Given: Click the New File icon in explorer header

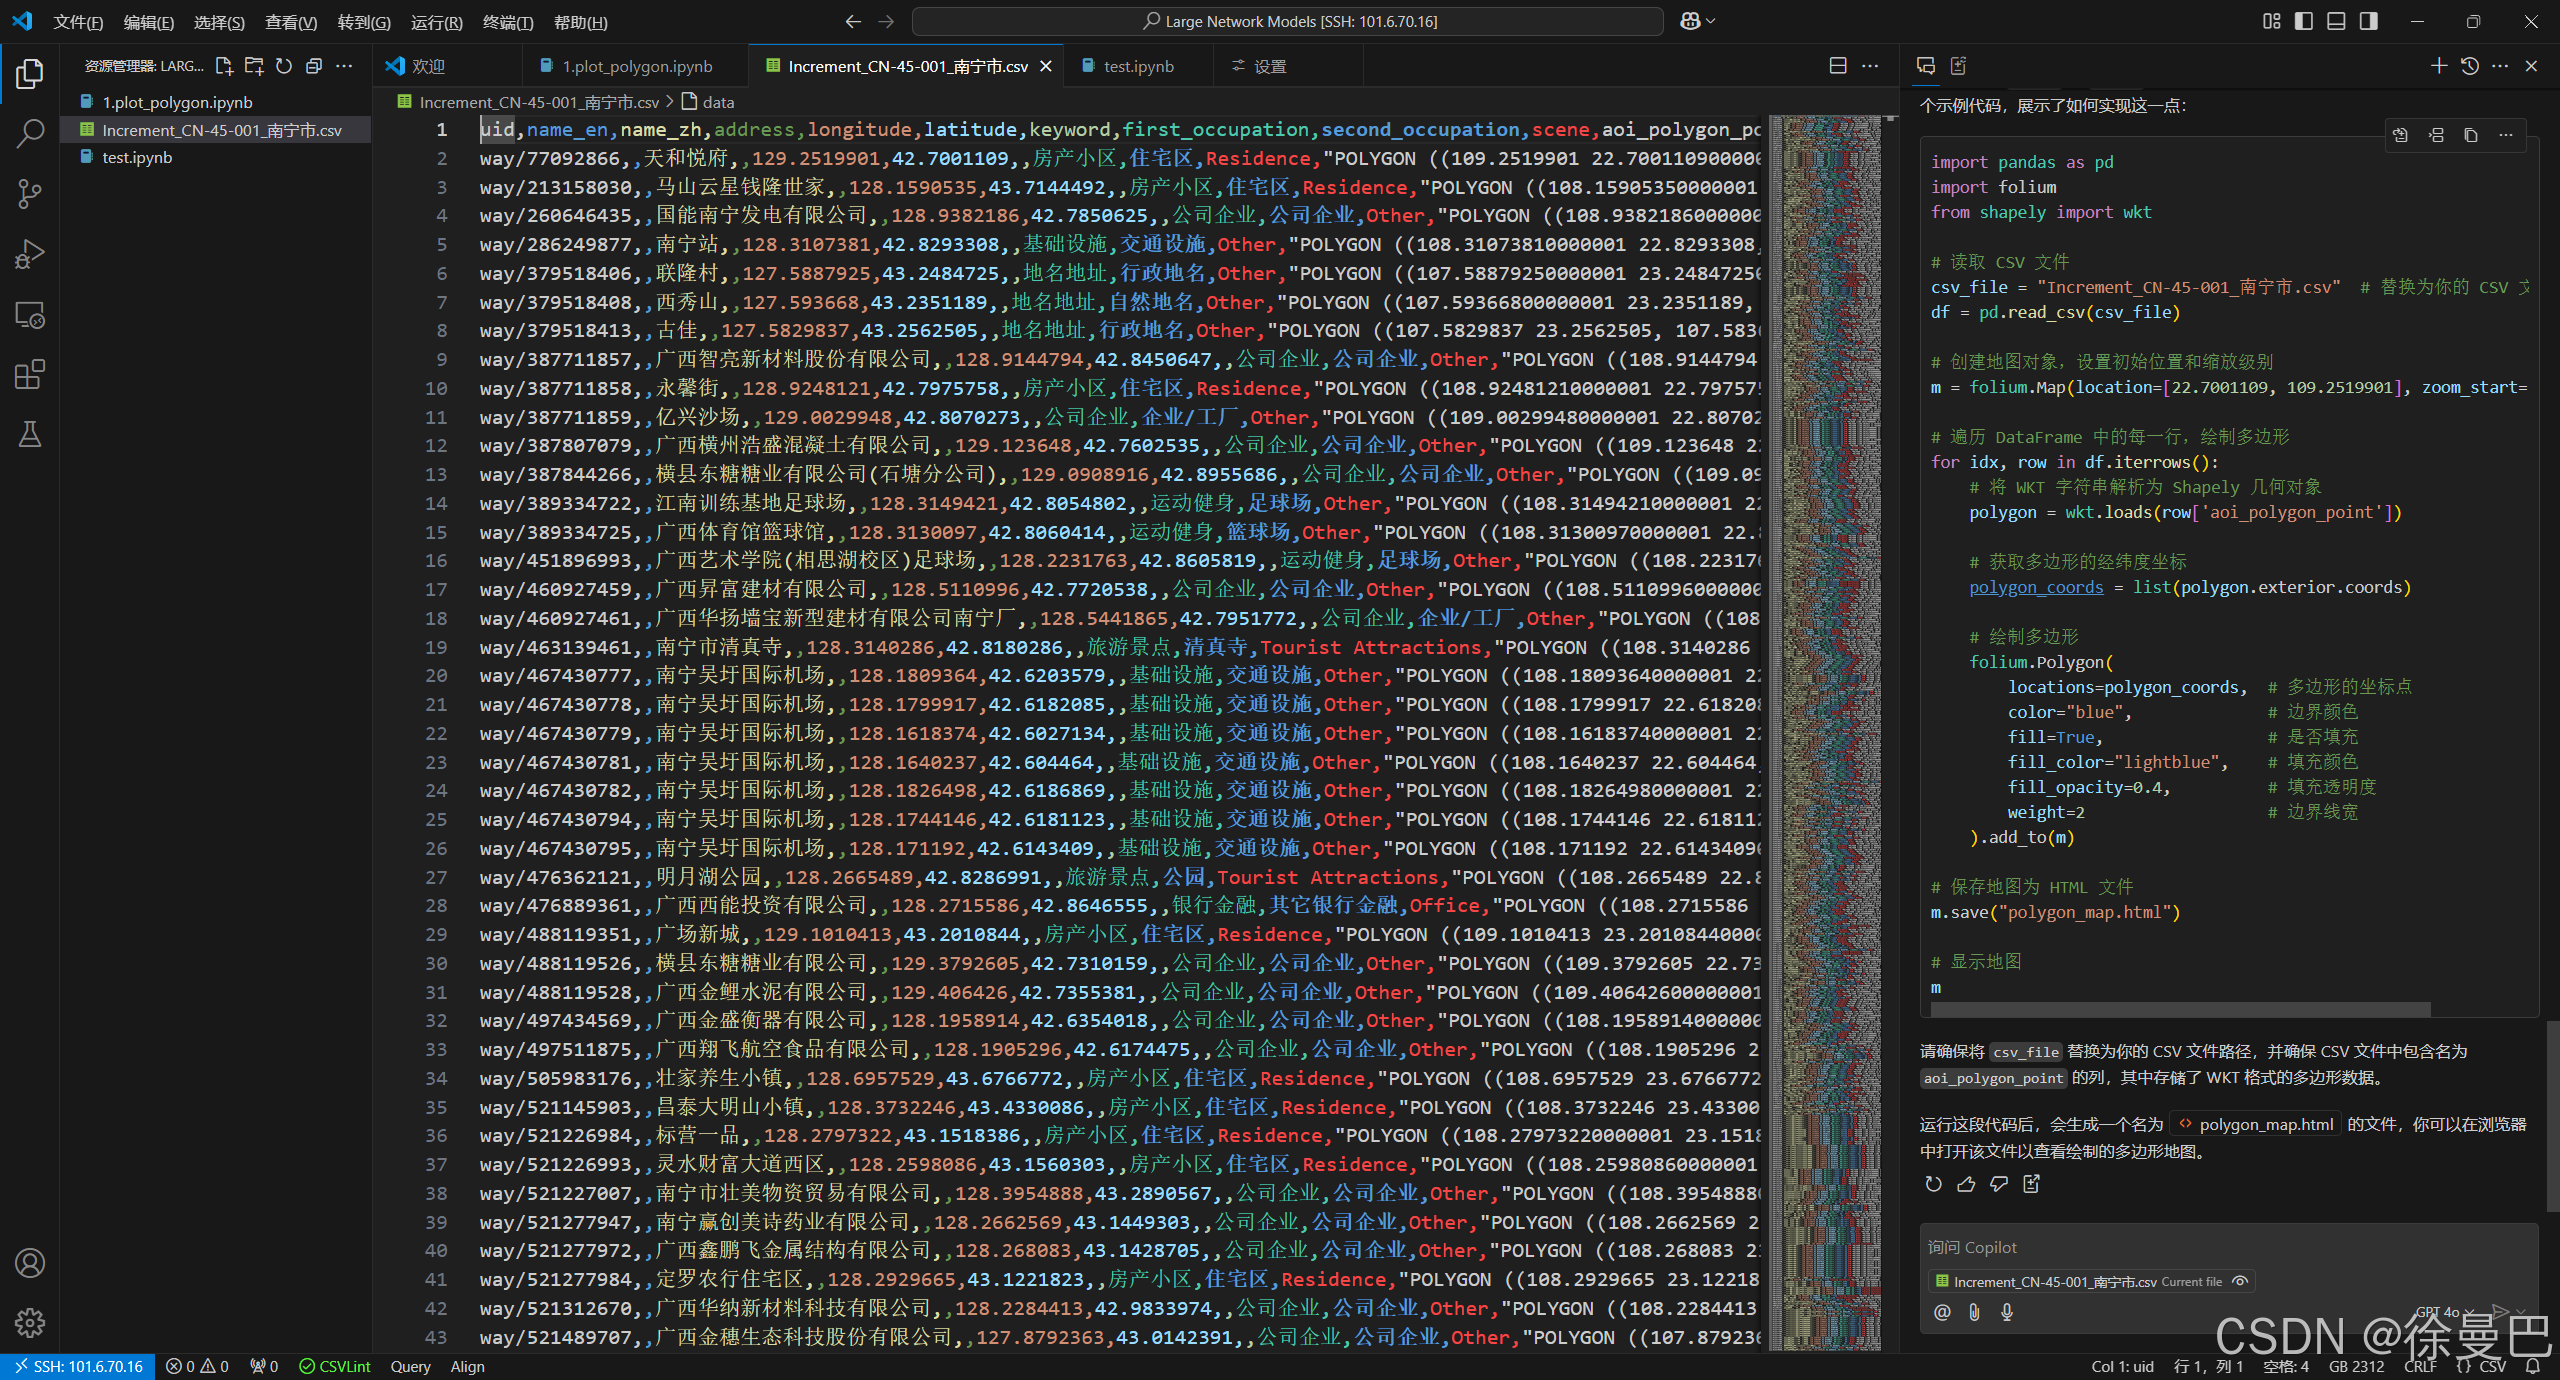Looking at the screenshot, I should point(224,66).
